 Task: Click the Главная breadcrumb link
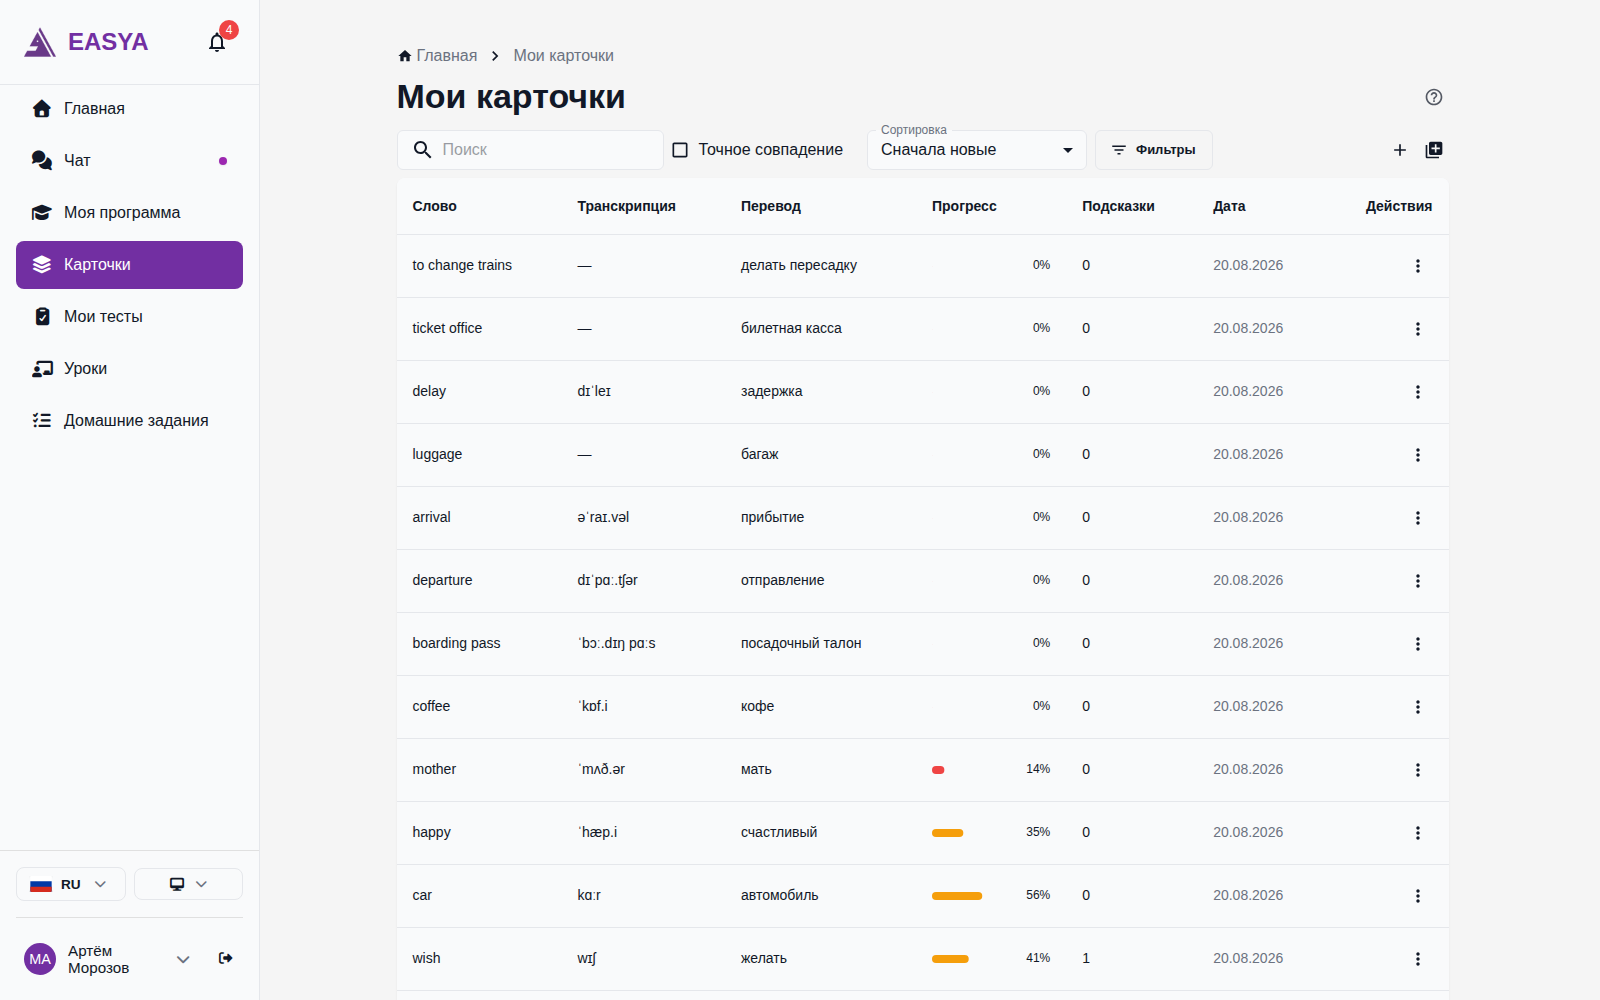pyautogui.click(x=437, y=56)
